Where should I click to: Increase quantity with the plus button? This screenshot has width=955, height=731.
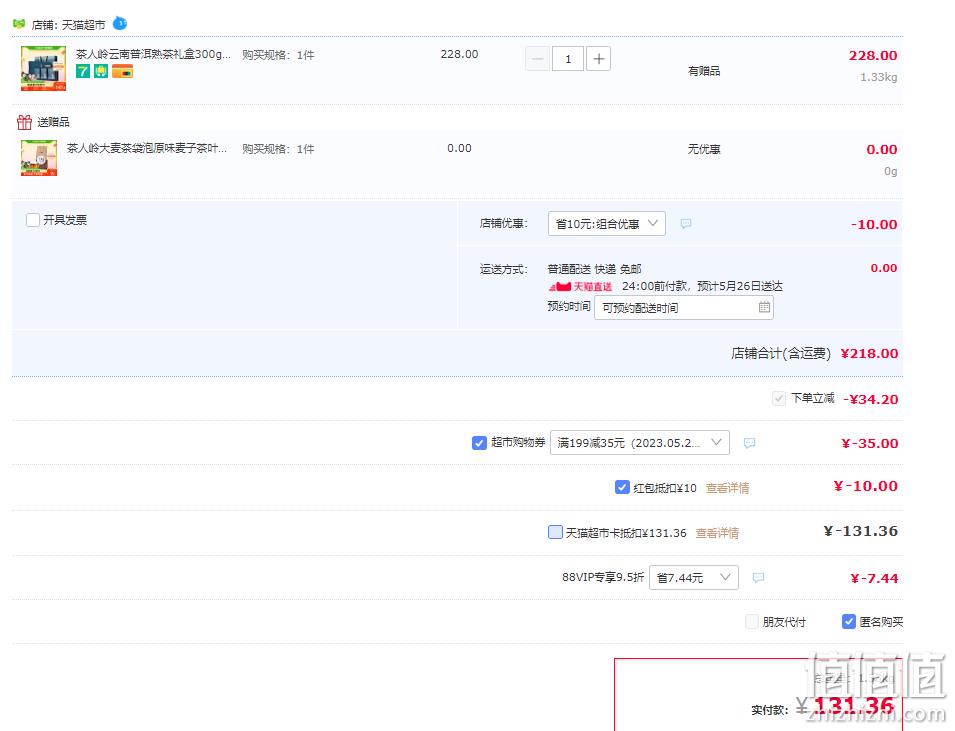[x=598, y=58]
